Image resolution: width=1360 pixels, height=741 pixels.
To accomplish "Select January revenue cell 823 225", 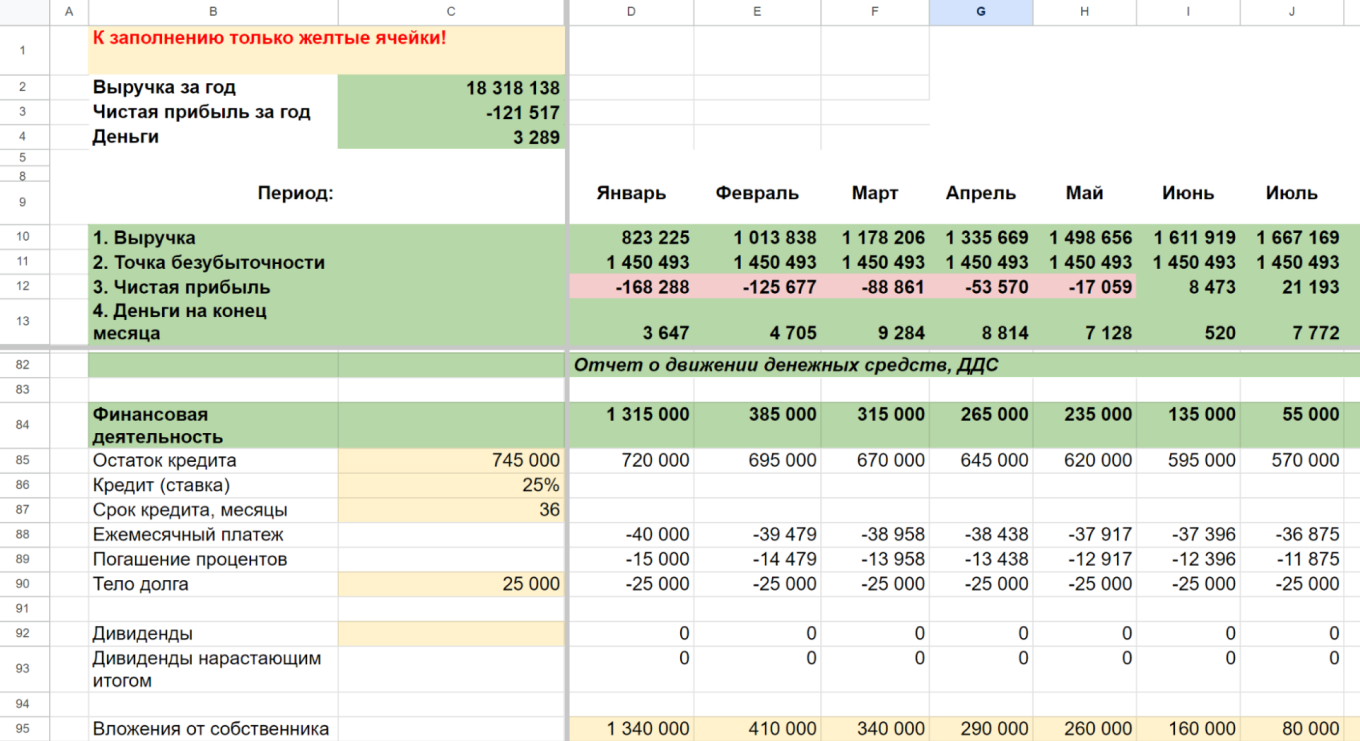I will [630, 238].
